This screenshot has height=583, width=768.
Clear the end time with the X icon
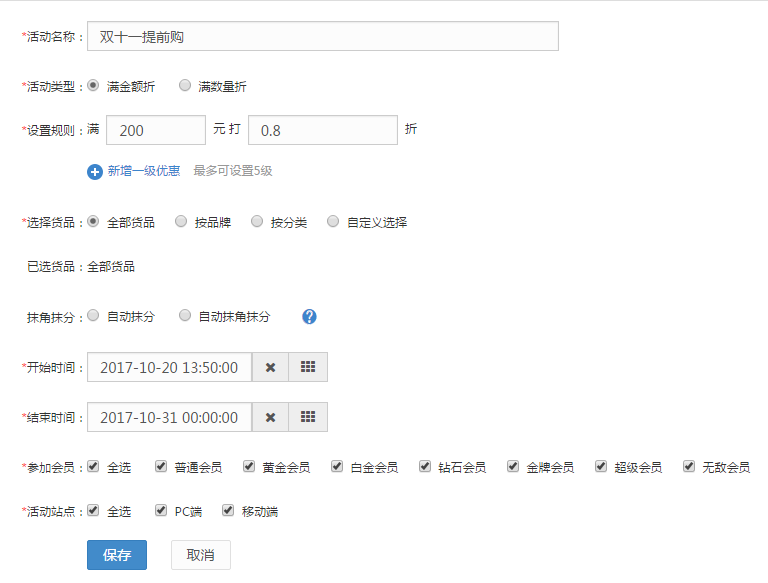[270, 417]
